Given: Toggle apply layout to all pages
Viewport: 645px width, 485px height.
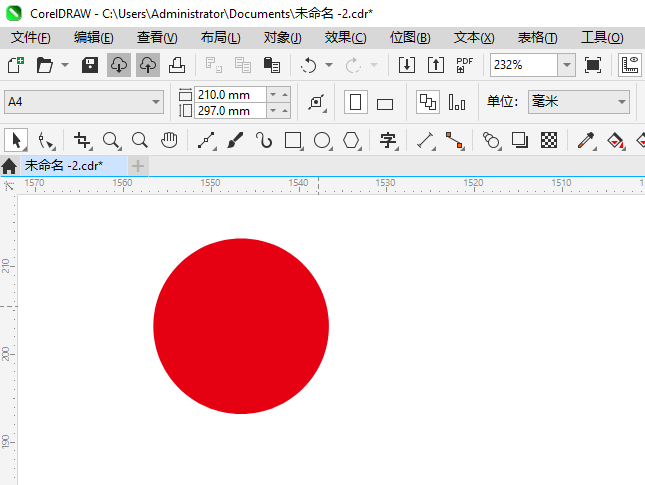Looking at the screenshot, I should [428, 102].
